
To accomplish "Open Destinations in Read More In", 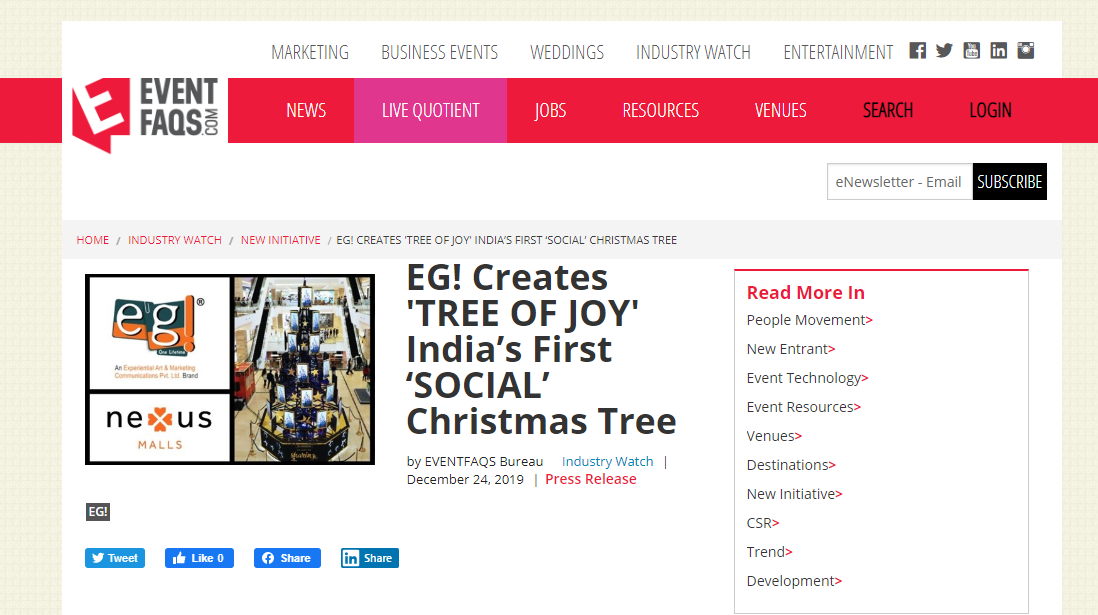I will pos(791,465).
